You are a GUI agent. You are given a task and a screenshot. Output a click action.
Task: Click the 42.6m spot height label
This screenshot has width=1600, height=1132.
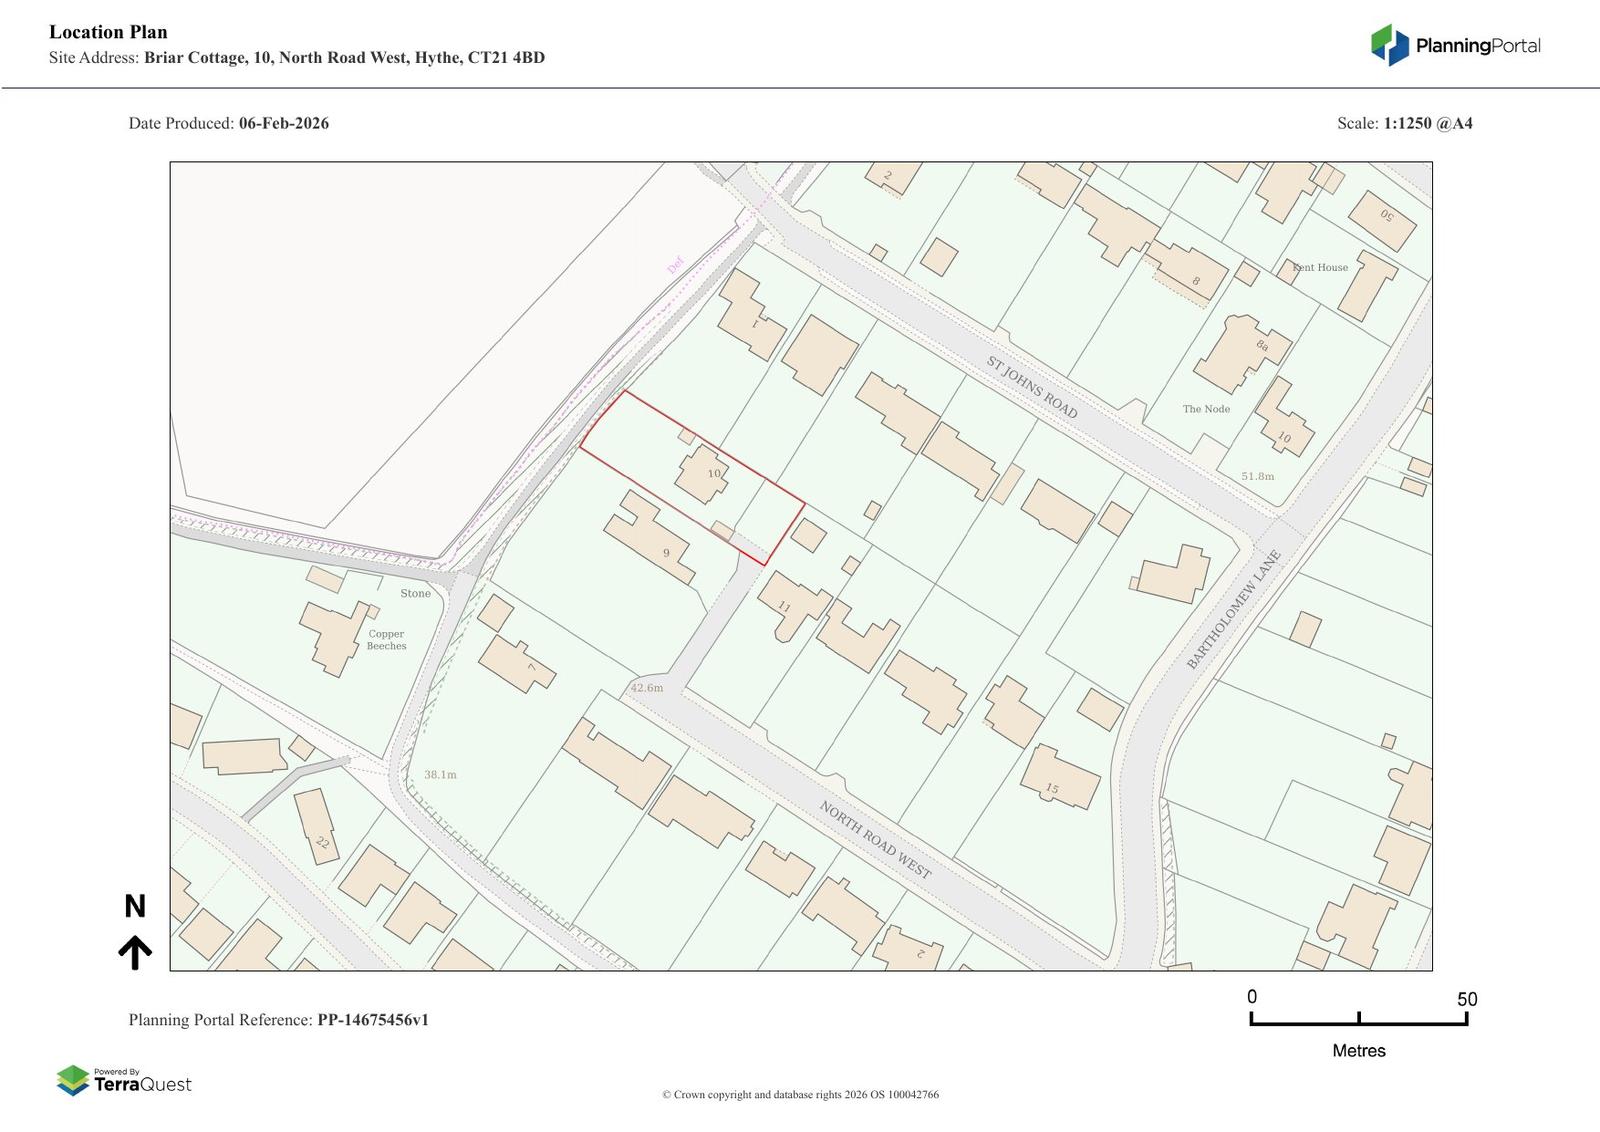tap(647, 688)
